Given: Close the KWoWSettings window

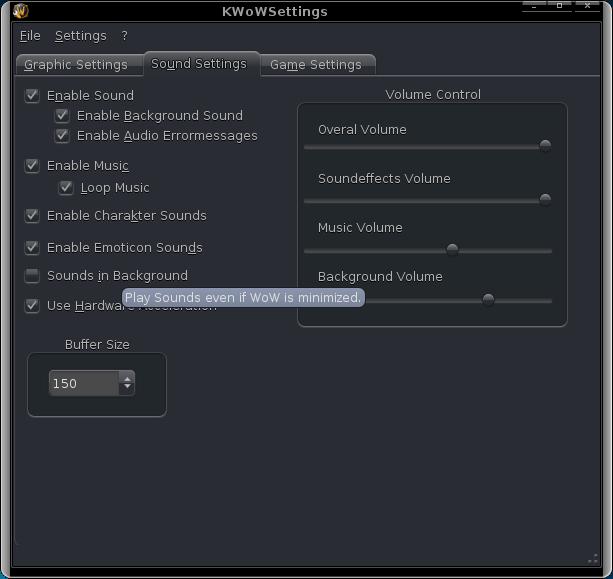Looking at the screenshot, I should pyautogui.click(x=587, y=6).
